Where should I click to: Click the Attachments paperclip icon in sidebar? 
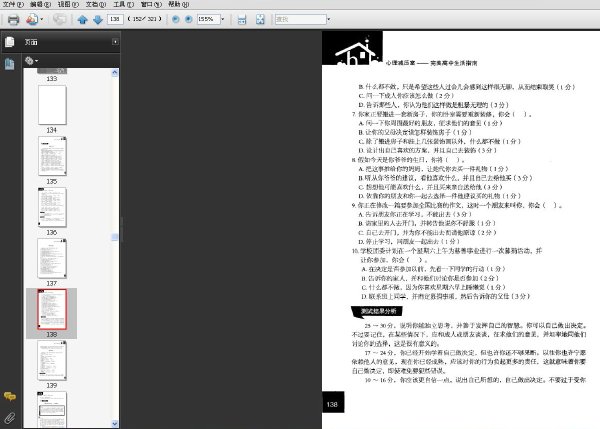[10, 418]
